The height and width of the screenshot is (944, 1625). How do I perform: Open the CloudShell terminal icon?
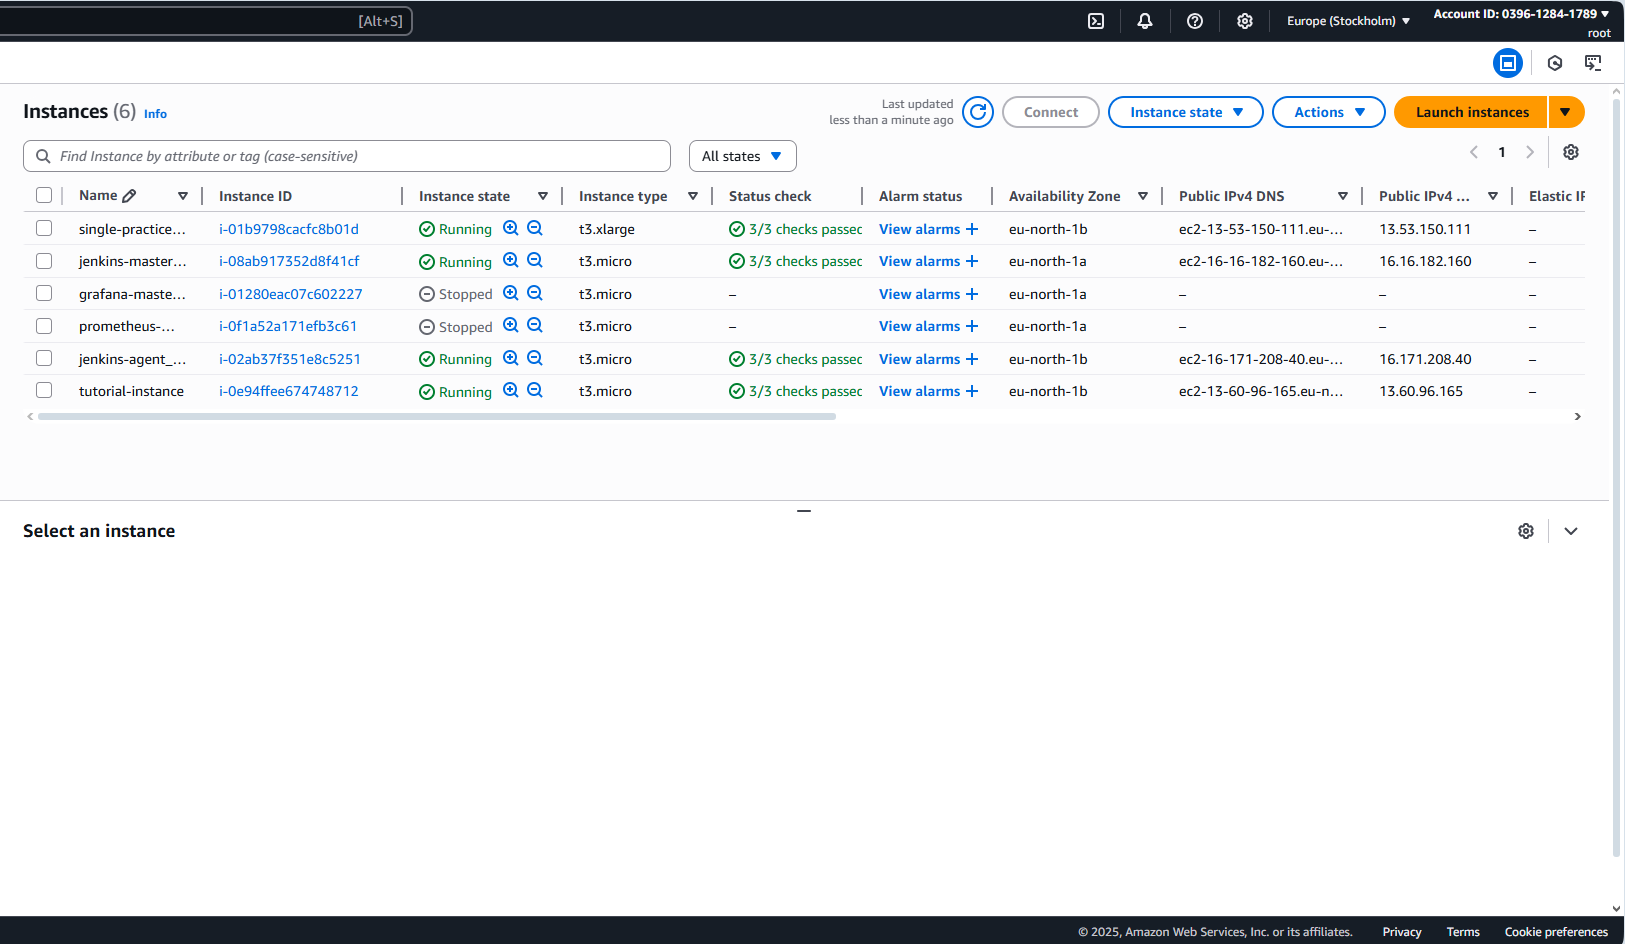click(1096, 21)
